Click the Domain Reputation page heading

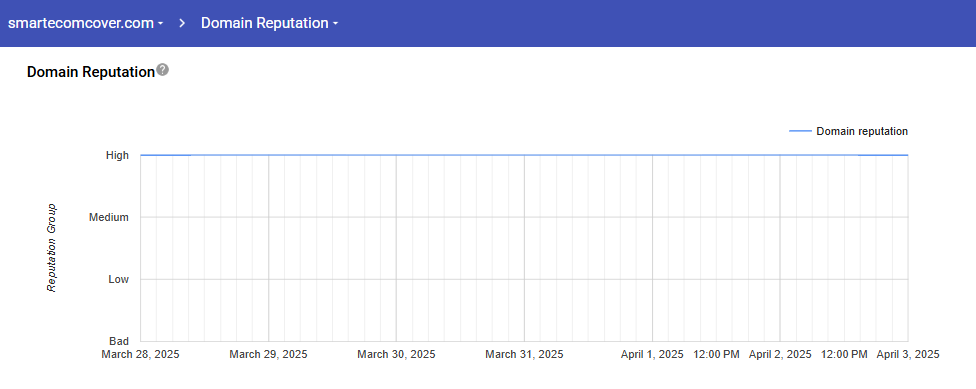tap(90, 72)
